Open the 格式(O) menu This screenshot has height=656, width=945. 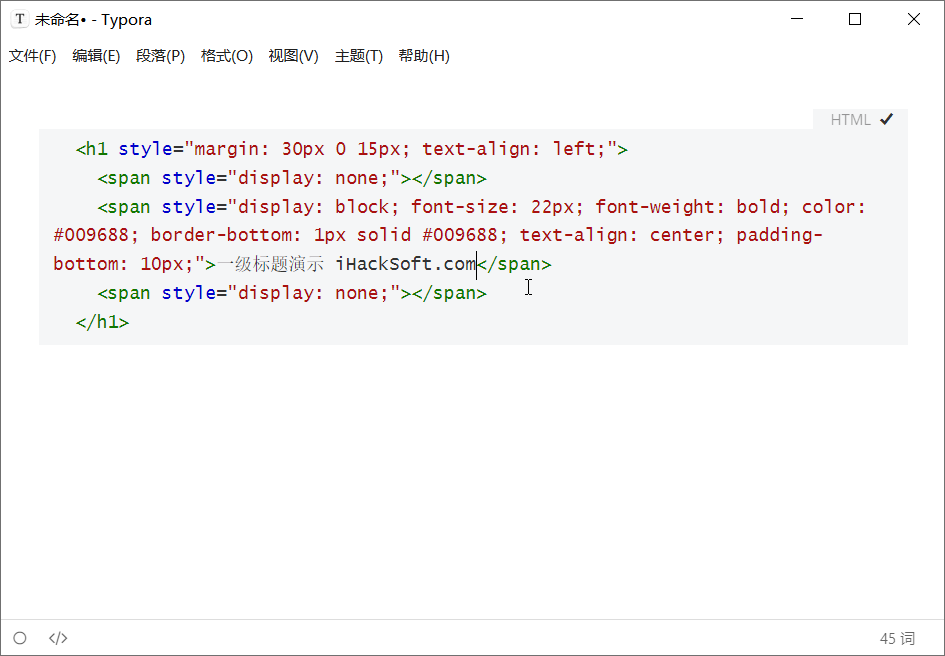pyautogui.click(x=227, y=56)
